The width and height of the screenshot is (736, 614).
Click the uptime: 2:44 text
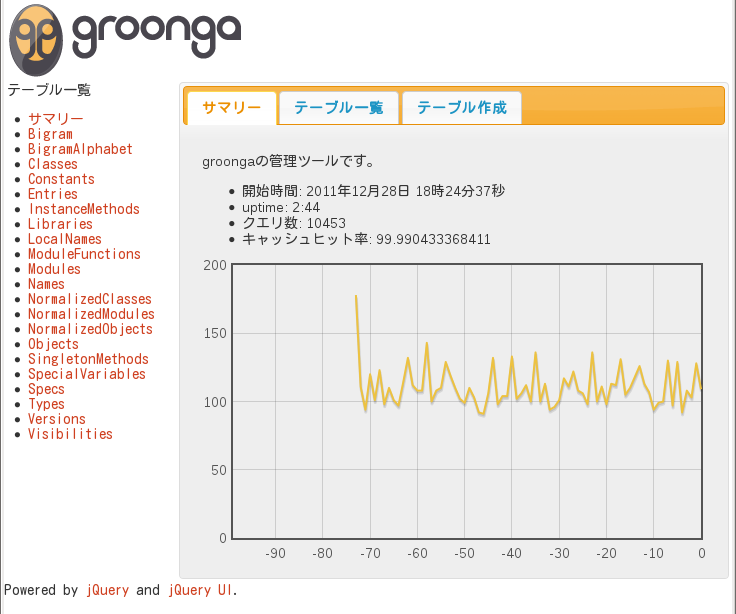tap(281, 207)
